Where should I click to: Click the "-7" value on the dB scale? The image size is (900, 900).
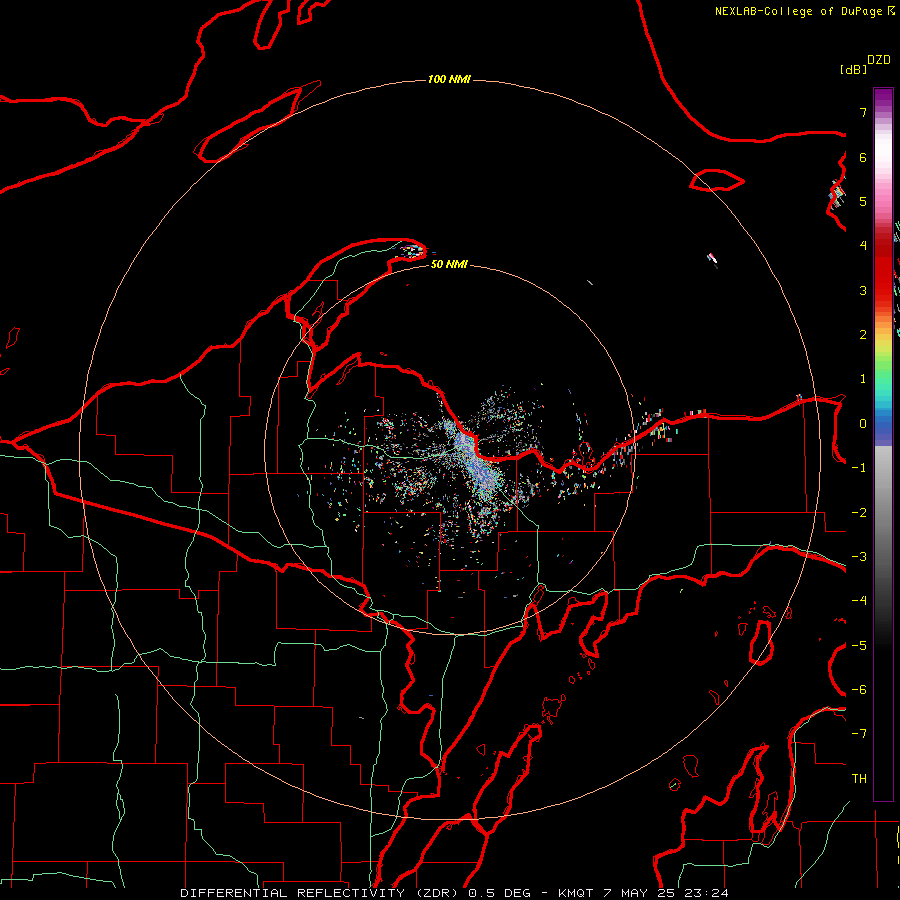point(859,734)
